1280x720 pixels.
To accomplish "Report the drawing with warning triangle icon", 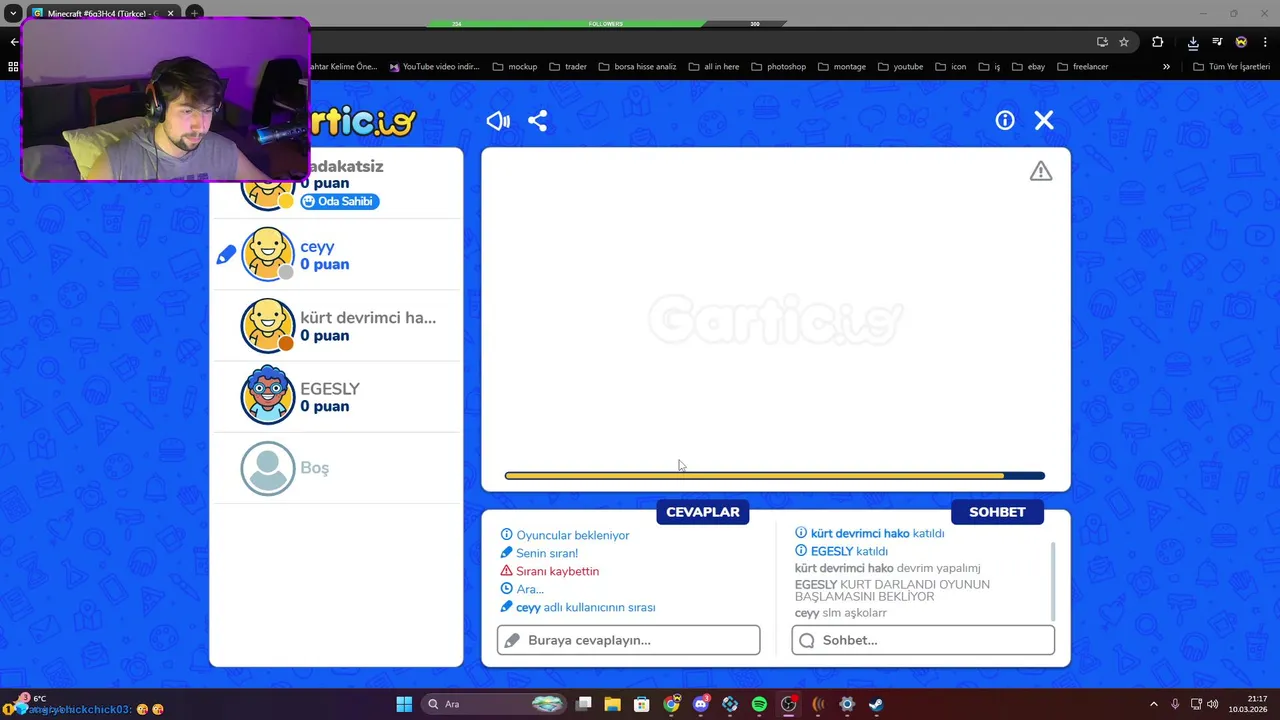I will coord(1041,171).
